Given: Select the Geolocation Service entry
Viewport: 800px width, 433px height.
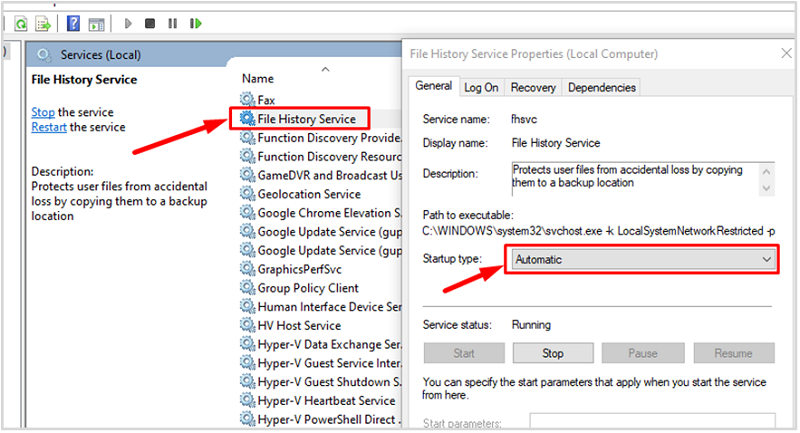Looking at the screenshot, I should [x=309, y=194].
